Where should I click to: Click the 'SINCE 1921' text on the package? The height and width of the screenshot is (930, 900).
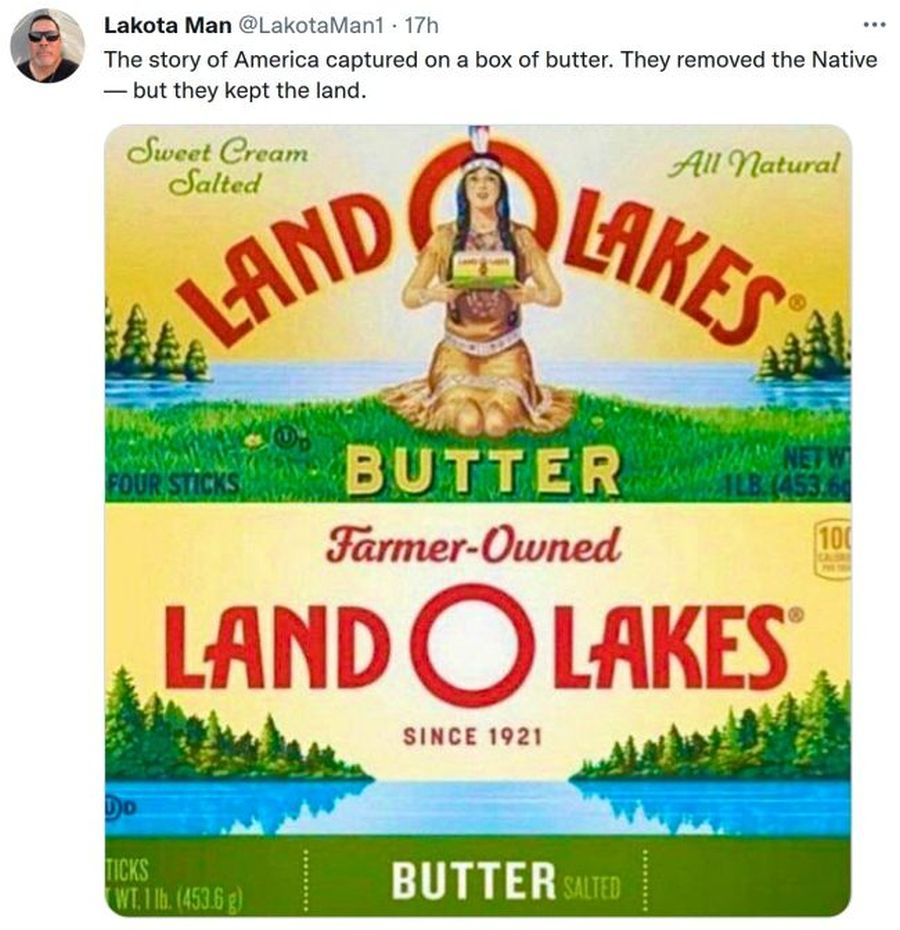click(x=472, y=737)
